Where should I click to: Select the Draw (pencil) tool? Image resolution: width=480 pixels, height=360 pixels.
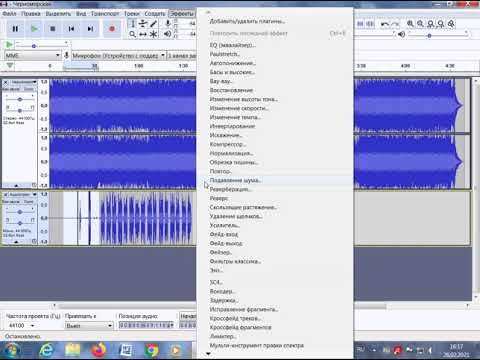point(153,24)
